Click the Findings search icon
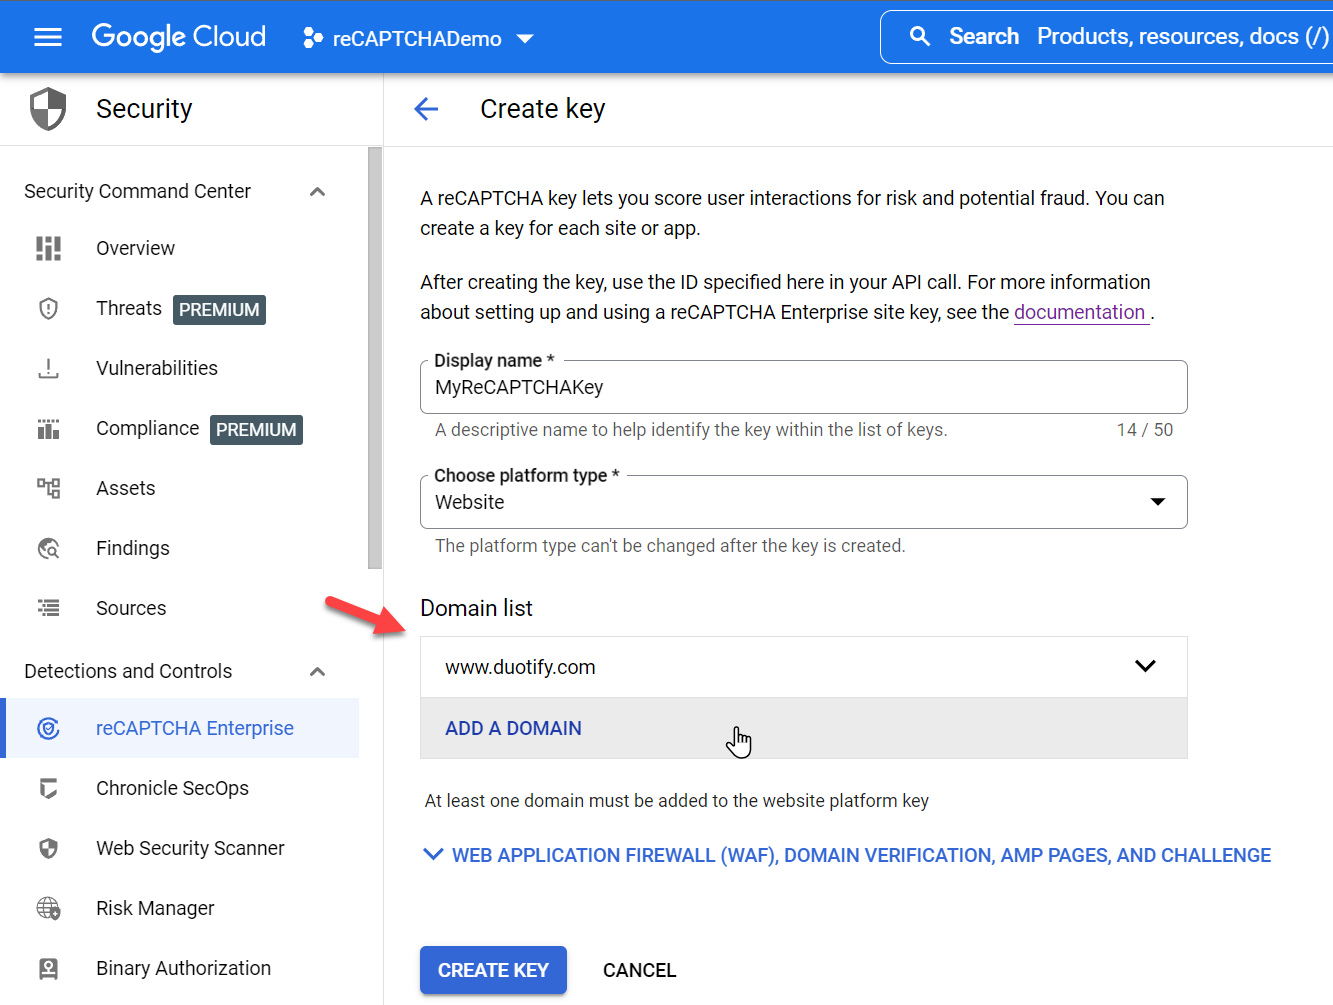 pos(48,548)
